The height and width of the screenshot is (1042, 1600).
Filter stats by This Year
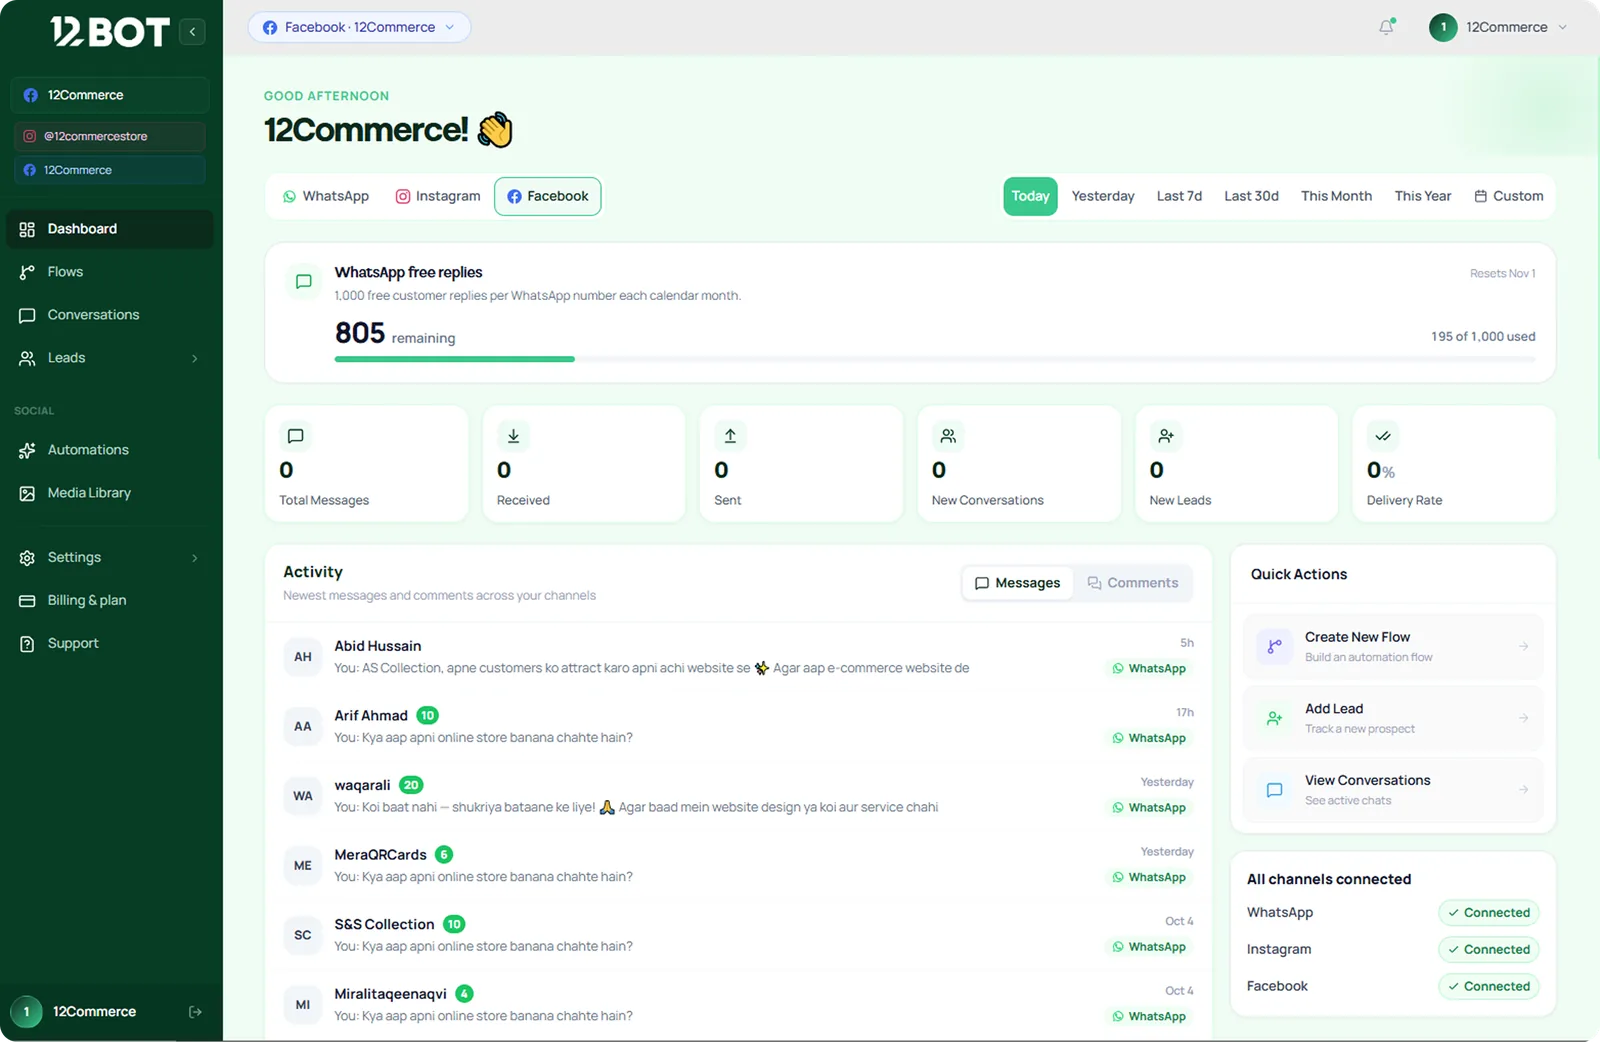[x=1423, y=196]
